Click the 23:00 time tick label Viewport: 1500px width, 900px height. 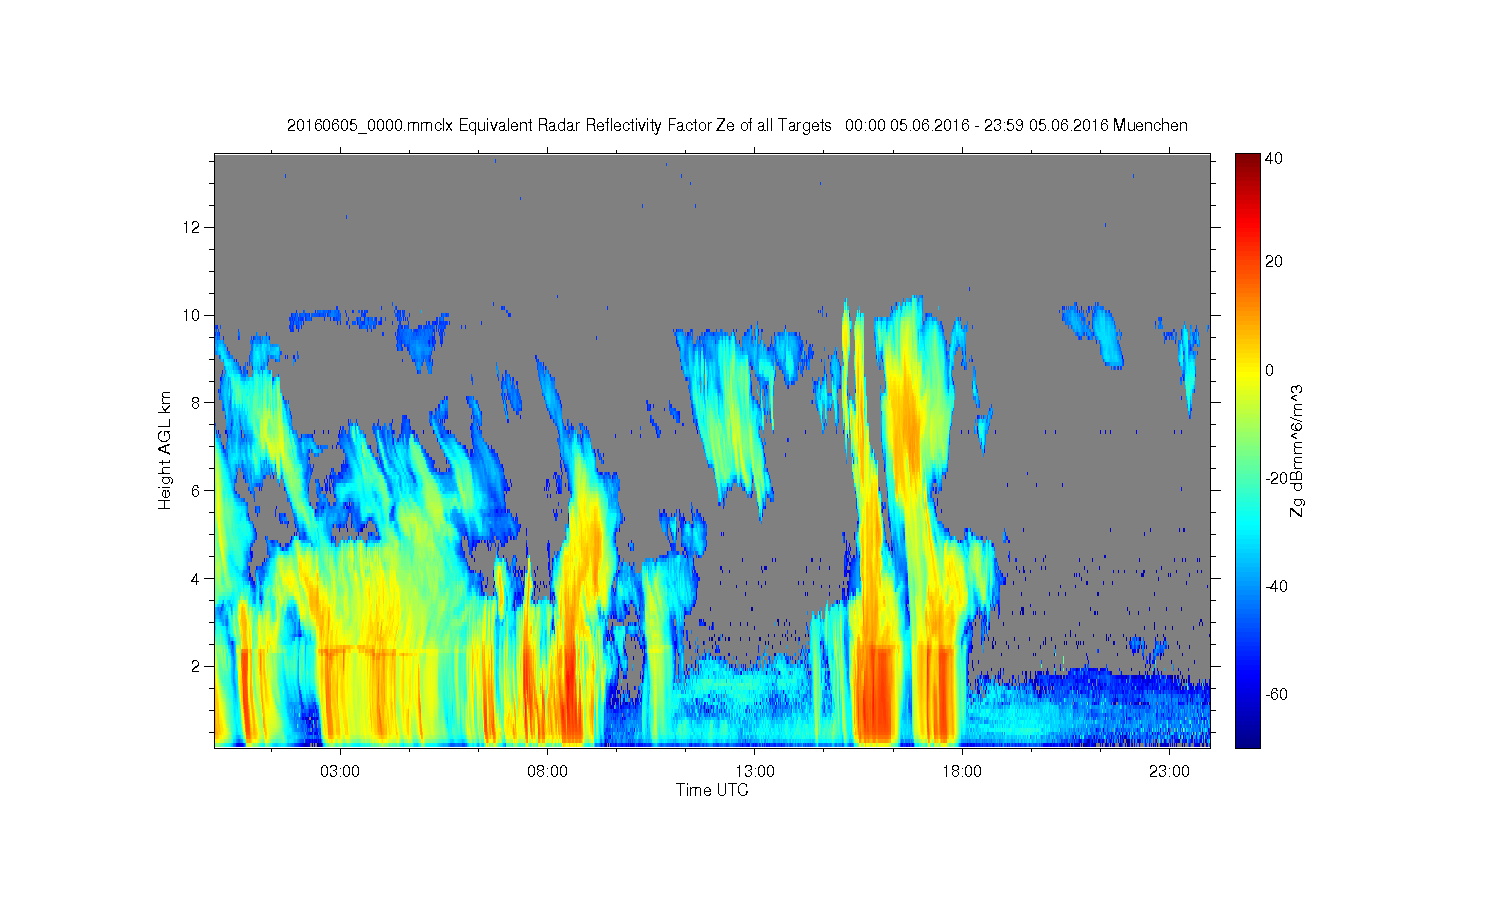point(1169,772)
